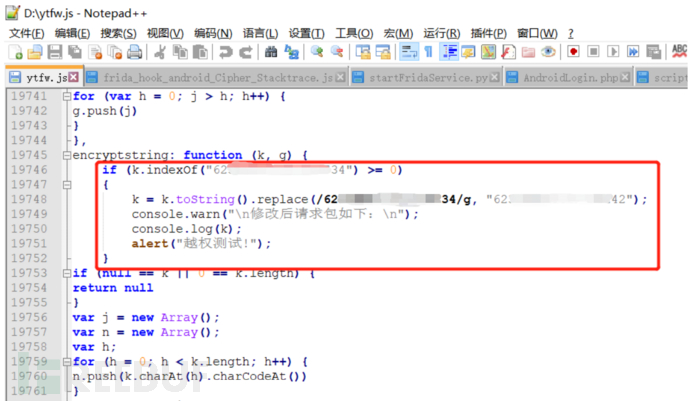Open Folder as Workspace icon

click(528, 52)
